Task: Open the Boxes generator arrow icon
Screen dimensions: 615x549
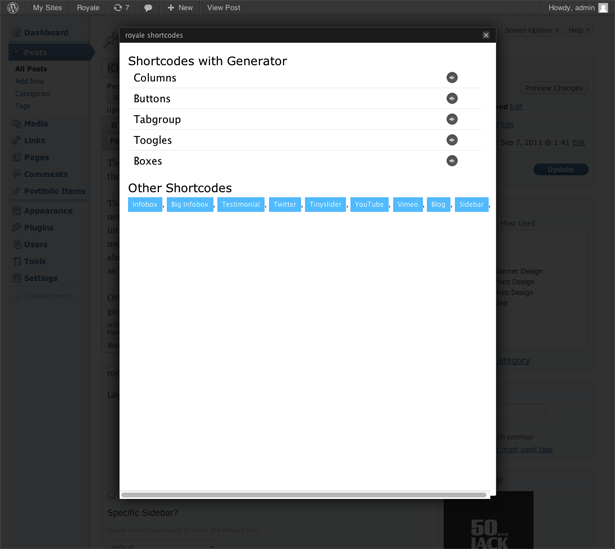Action: (x=452, y=161)
